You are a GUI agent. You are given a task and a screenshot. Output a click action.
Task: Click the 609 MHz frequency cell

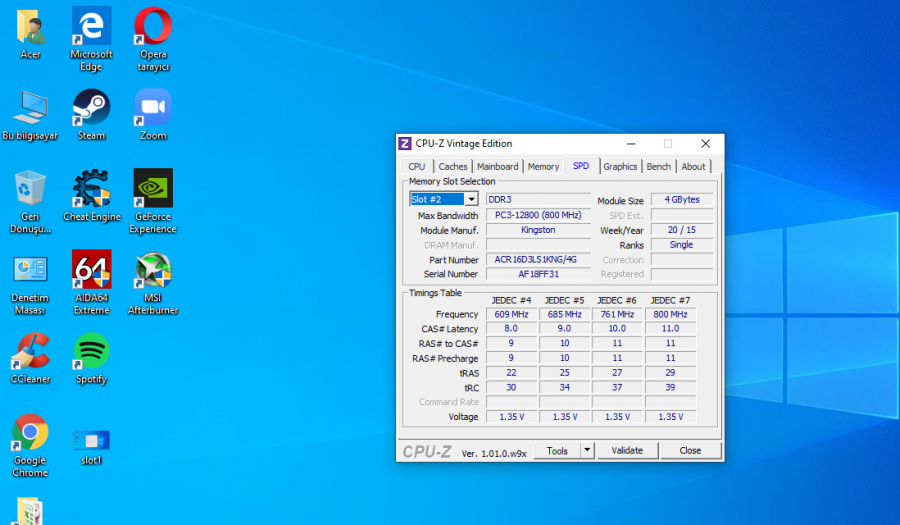[x=511, y=314]
